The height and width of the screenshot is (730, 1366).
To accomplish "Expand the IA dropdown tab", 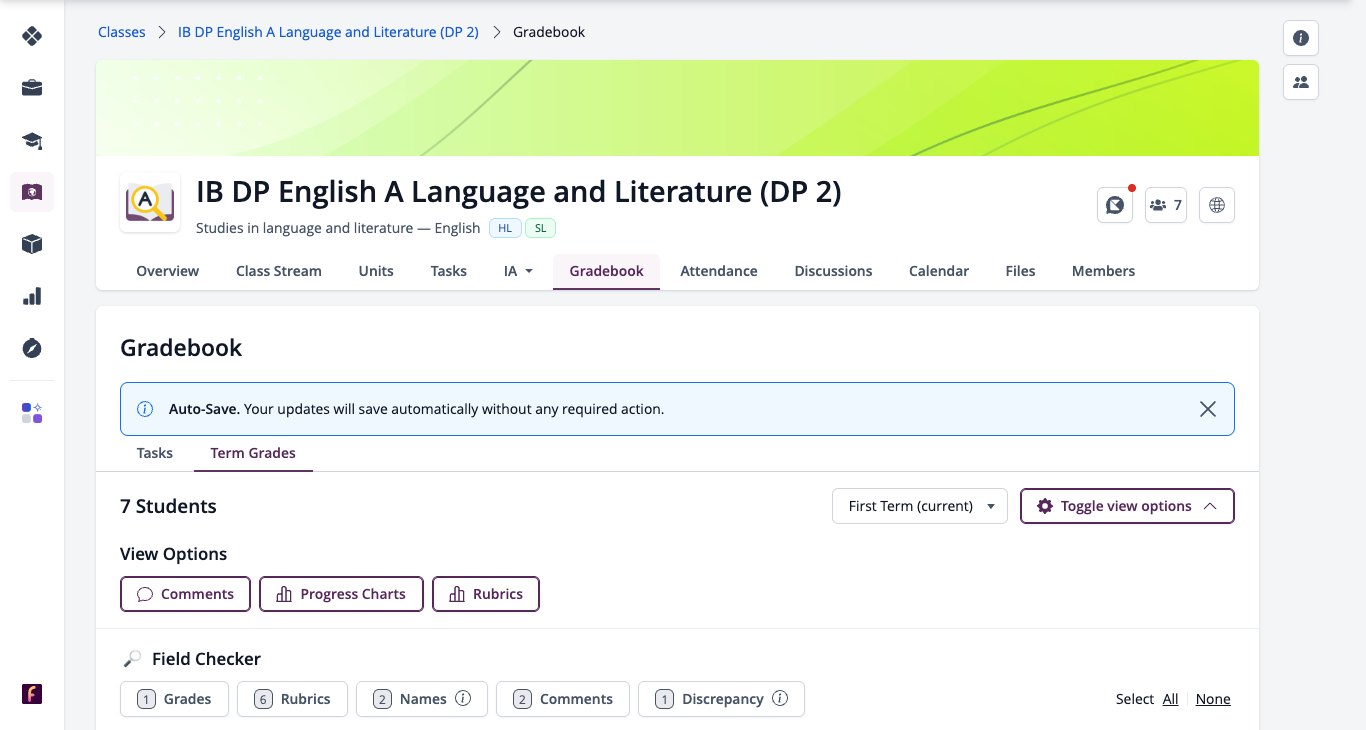I will pos(518,271).
